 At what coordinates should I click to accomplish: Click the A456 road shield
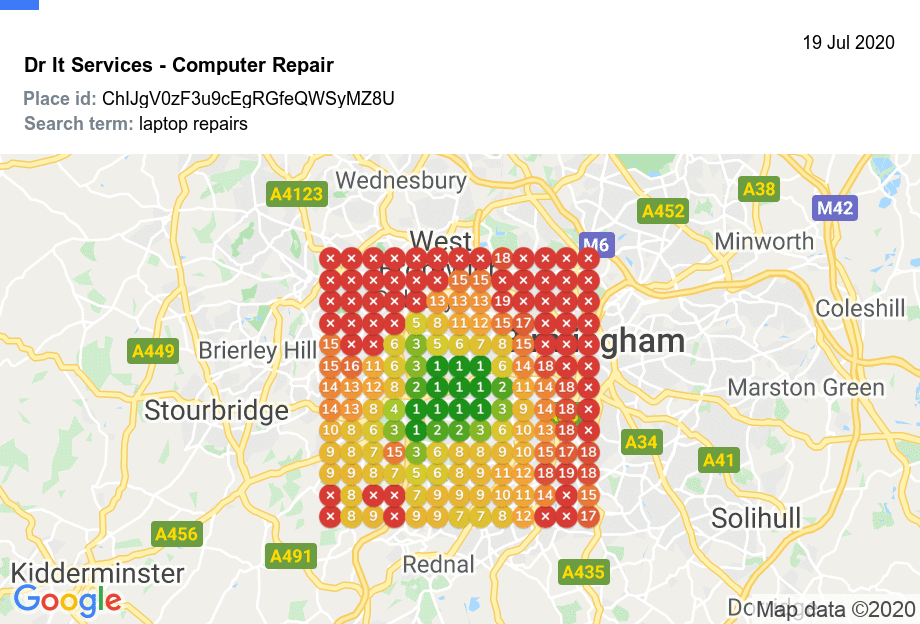pyautogui.click(x=176, y=534)
